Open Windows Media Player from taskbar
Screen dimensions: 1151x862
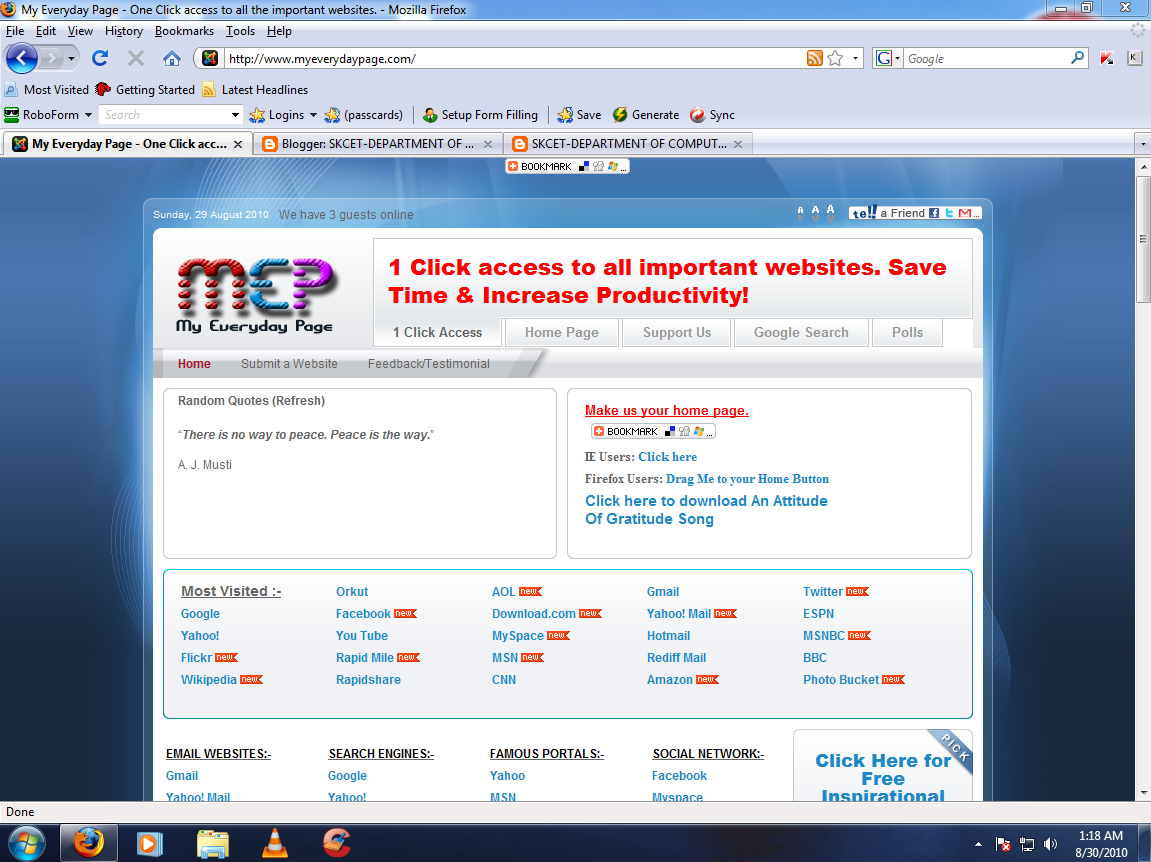[x=150, y=843]
